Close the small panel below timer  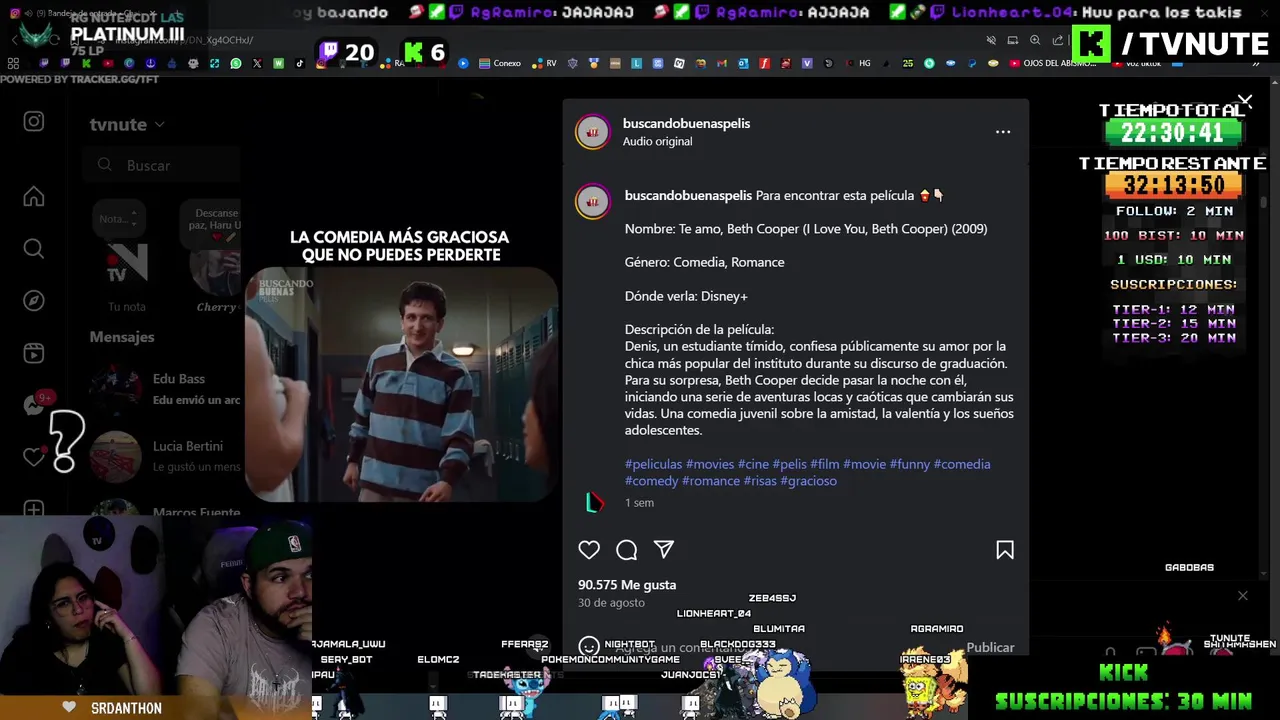tap(1243, 596)
